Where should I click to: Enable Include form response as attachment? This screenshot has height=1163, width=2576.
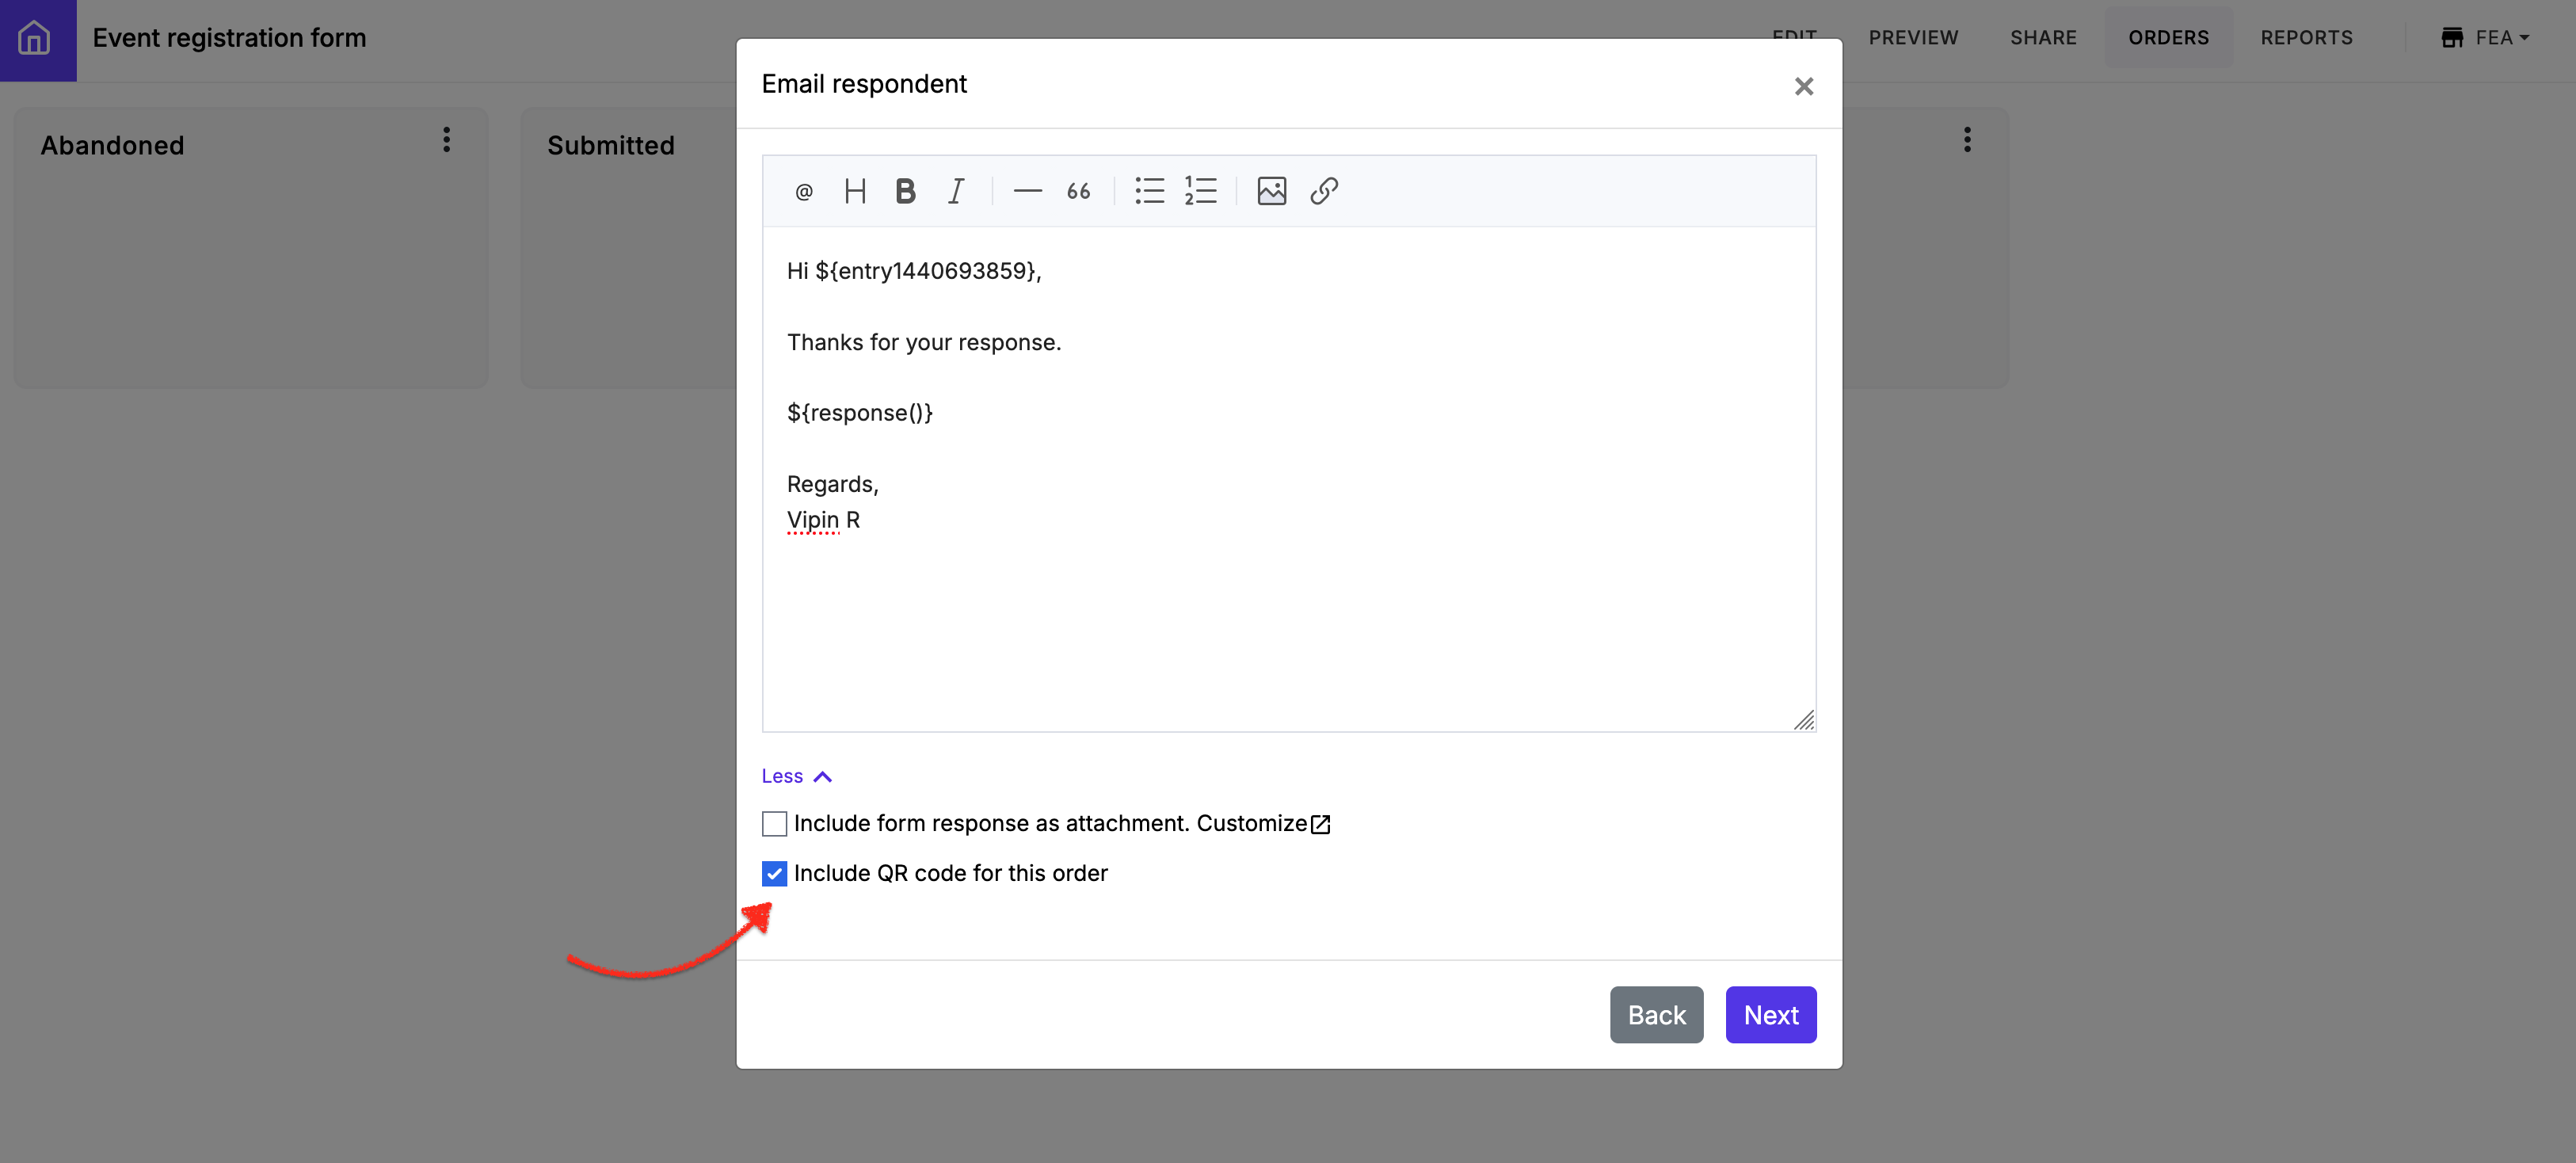(774, 823)
